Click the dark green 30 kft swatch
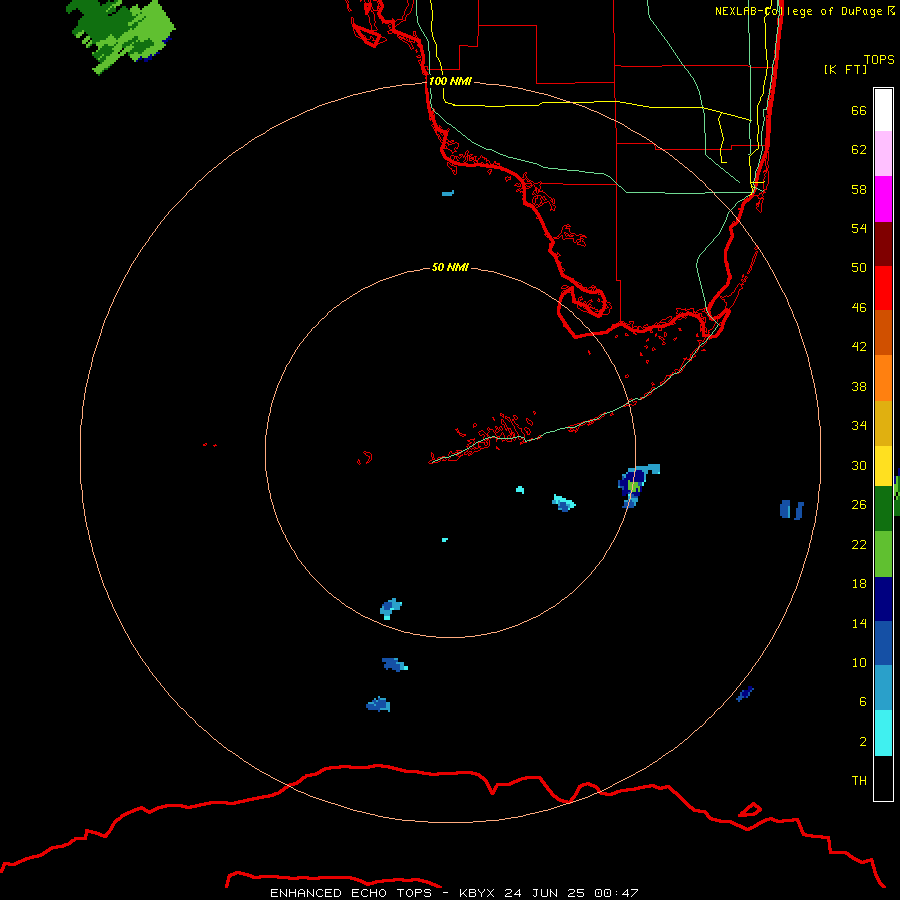900x900 pixels. [883, 509]
